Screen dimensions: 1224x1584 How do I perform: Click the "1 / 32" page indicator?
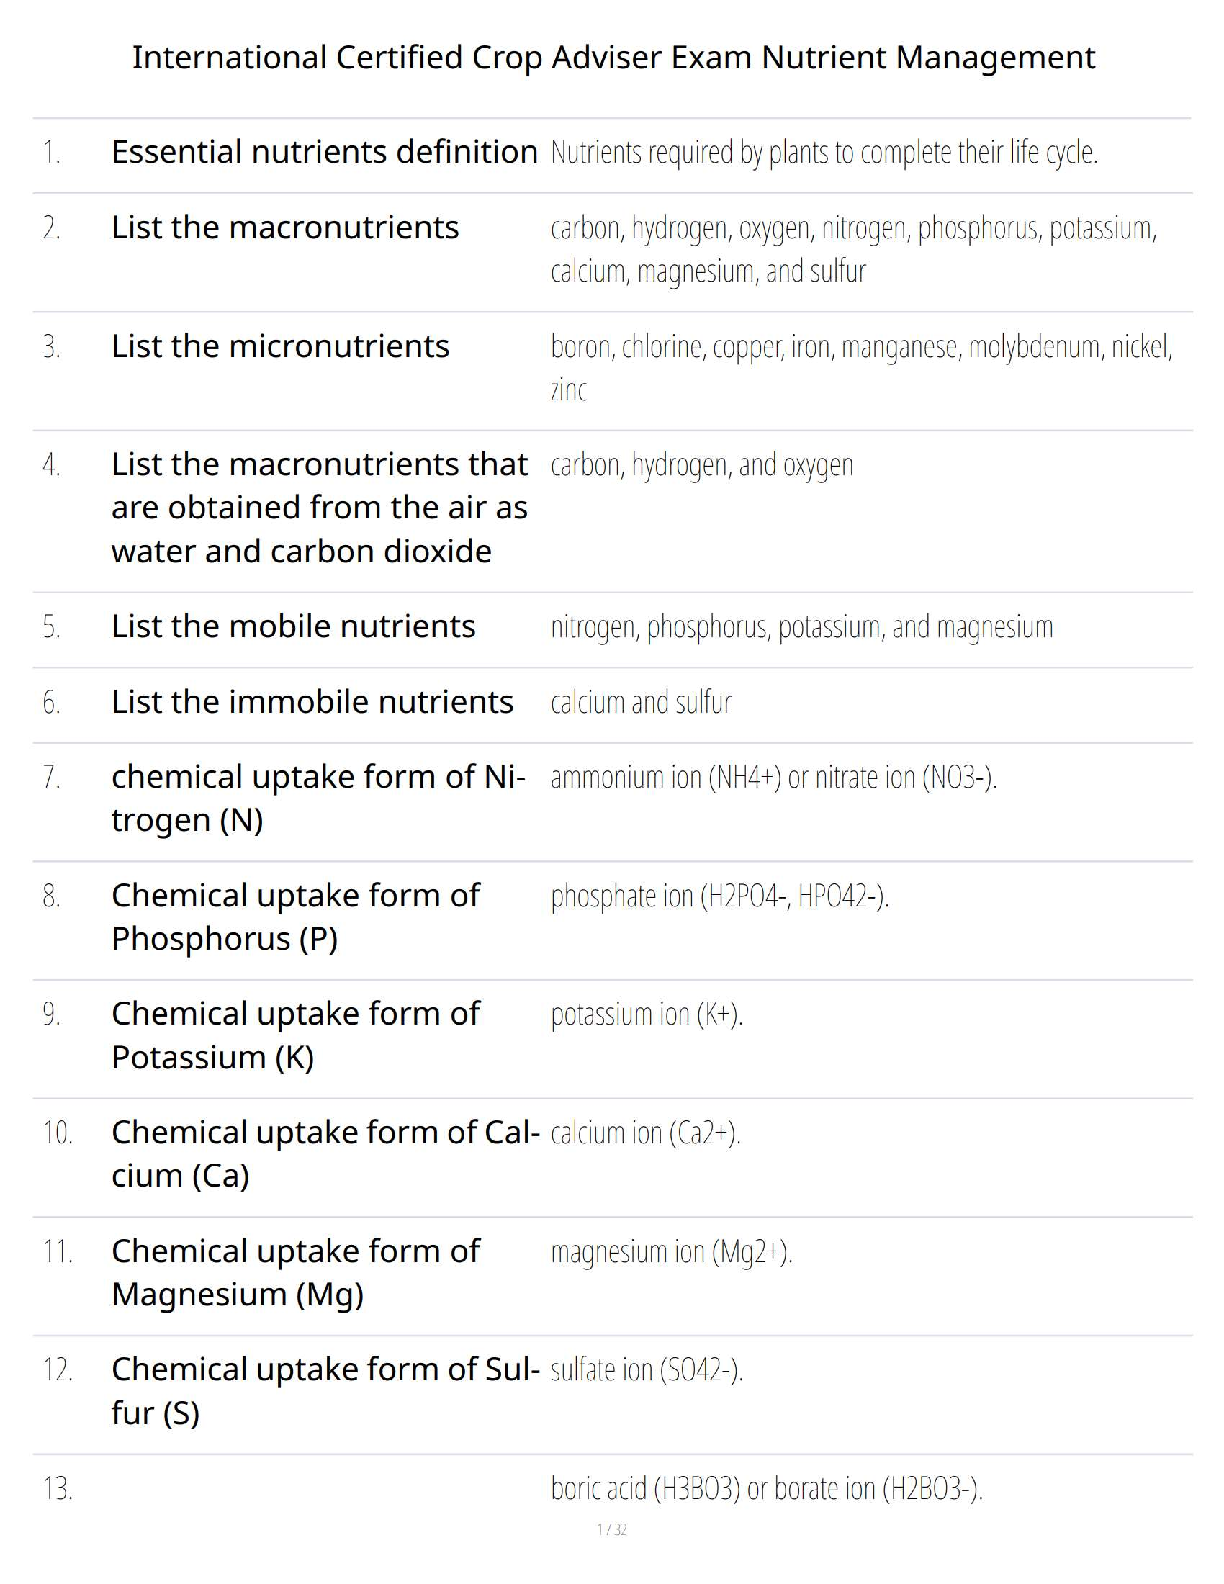611,1529
